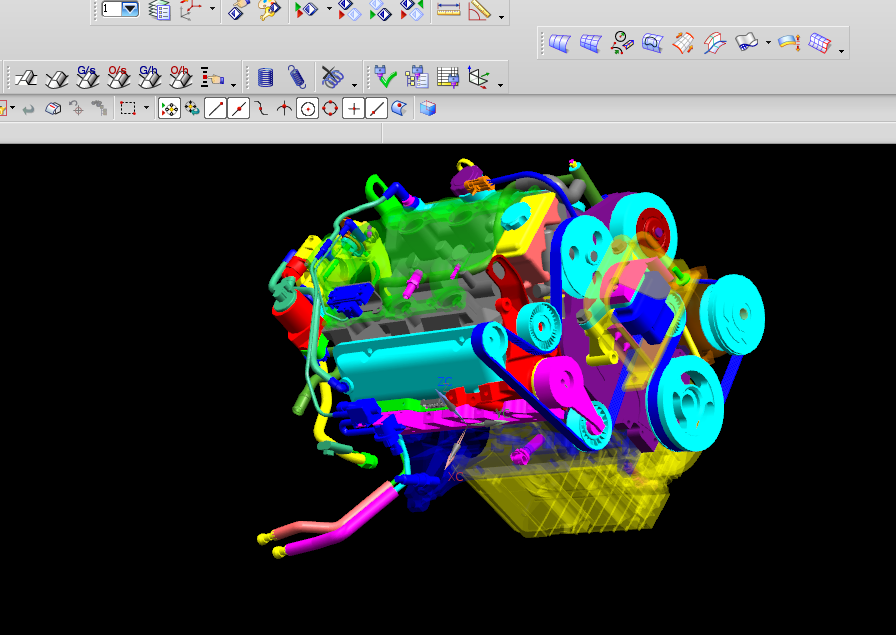This screenshot has height=635, width=896.
Task: Click the green checkmark verification icon
Action: click(x=386, y=77)
